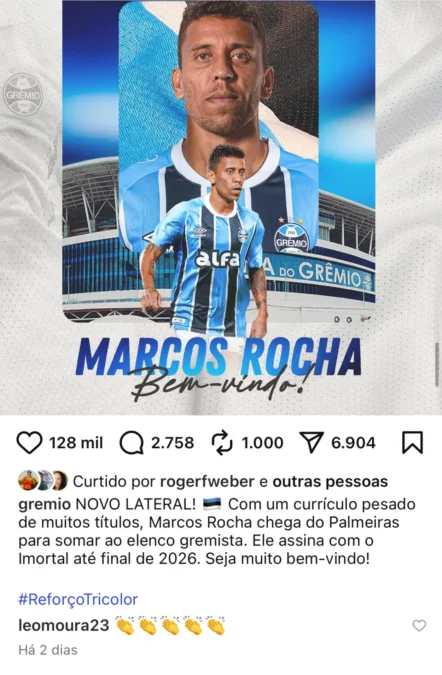This screenshot has width=442, height=675.
Task: Tap the repost arrows icon
Action: 222,443
